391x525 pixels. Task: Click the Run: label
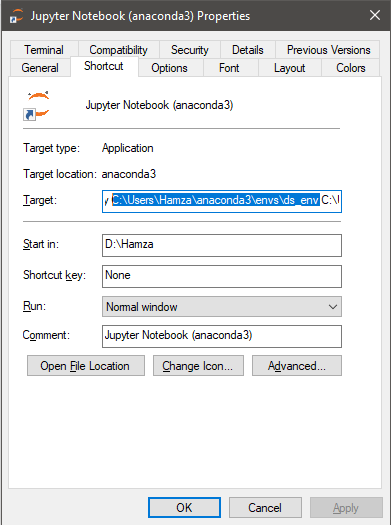(x=34, y=306)
